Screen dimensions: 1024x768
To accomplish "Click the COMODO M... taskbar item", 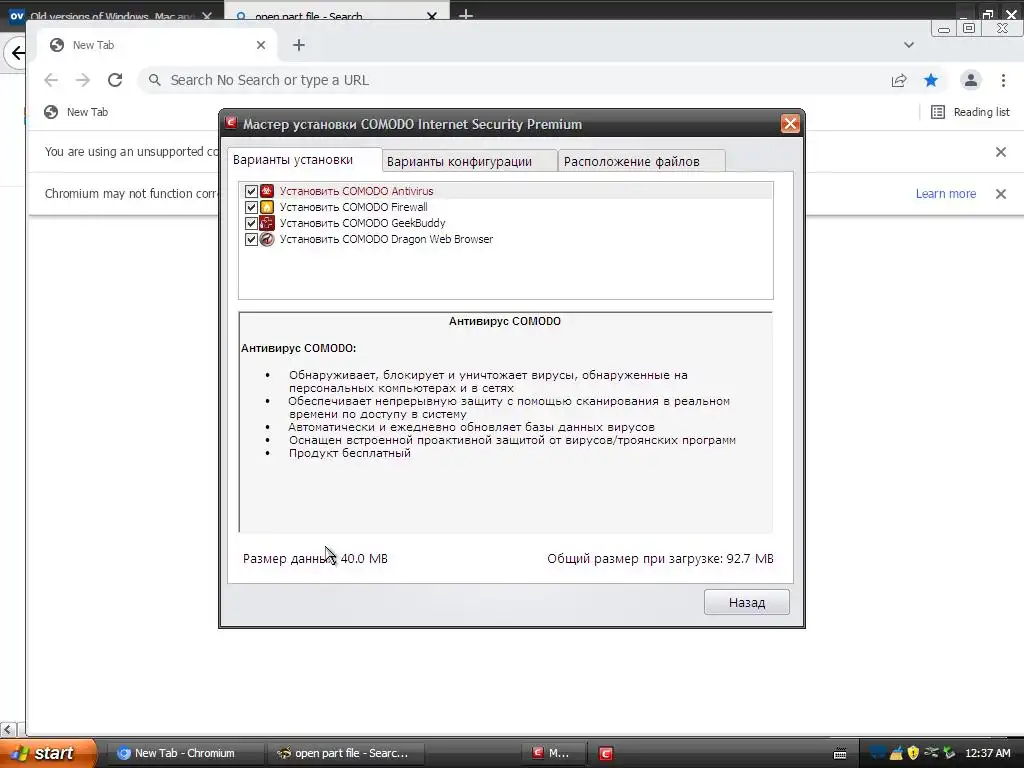I will (x=552, y=753).
